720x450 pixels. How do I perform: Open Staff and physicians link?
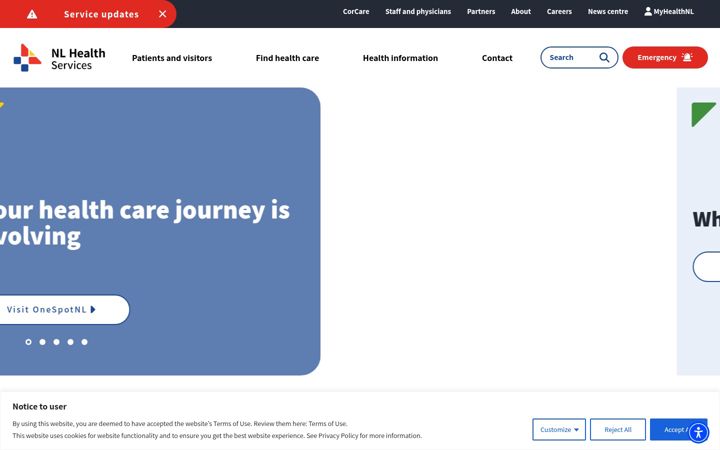[x=418, y=11]
